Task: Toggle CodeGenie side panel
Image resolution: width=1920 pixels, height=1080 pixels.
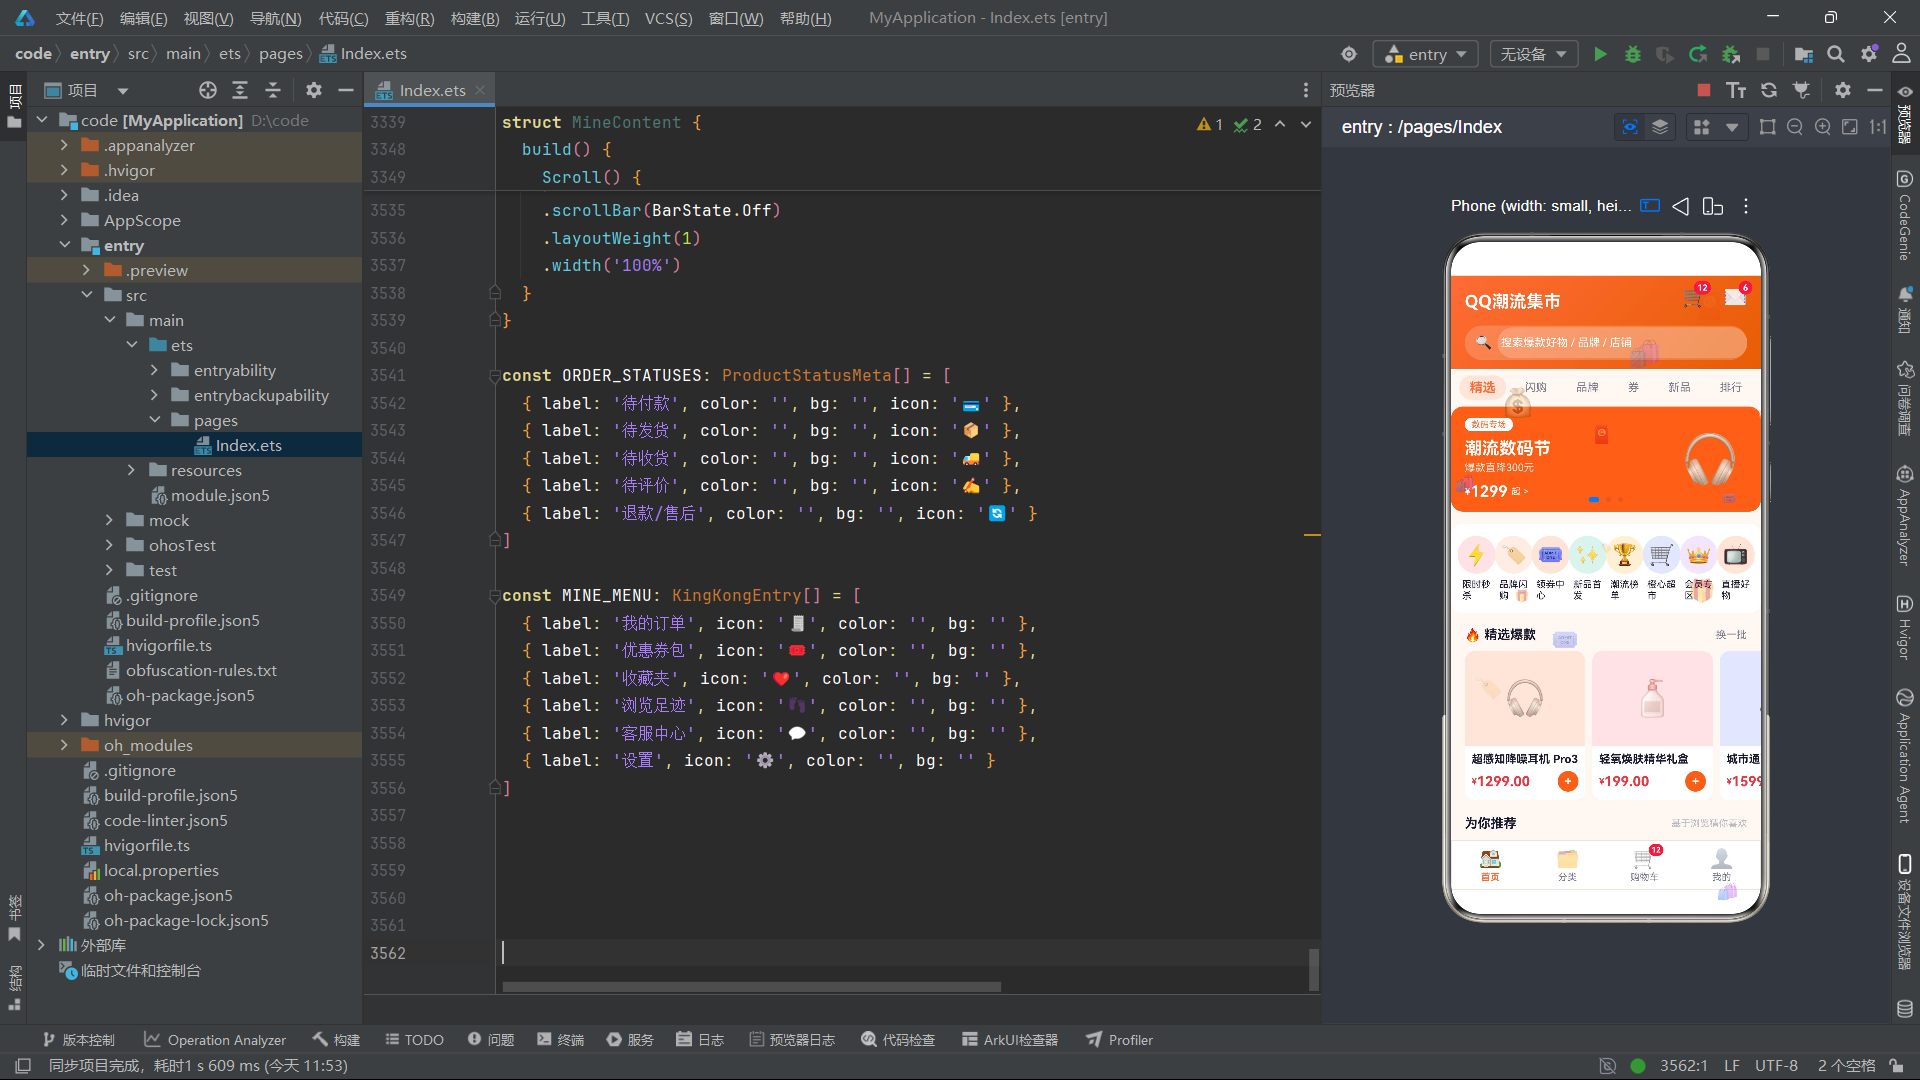Action: point(1905,216)
